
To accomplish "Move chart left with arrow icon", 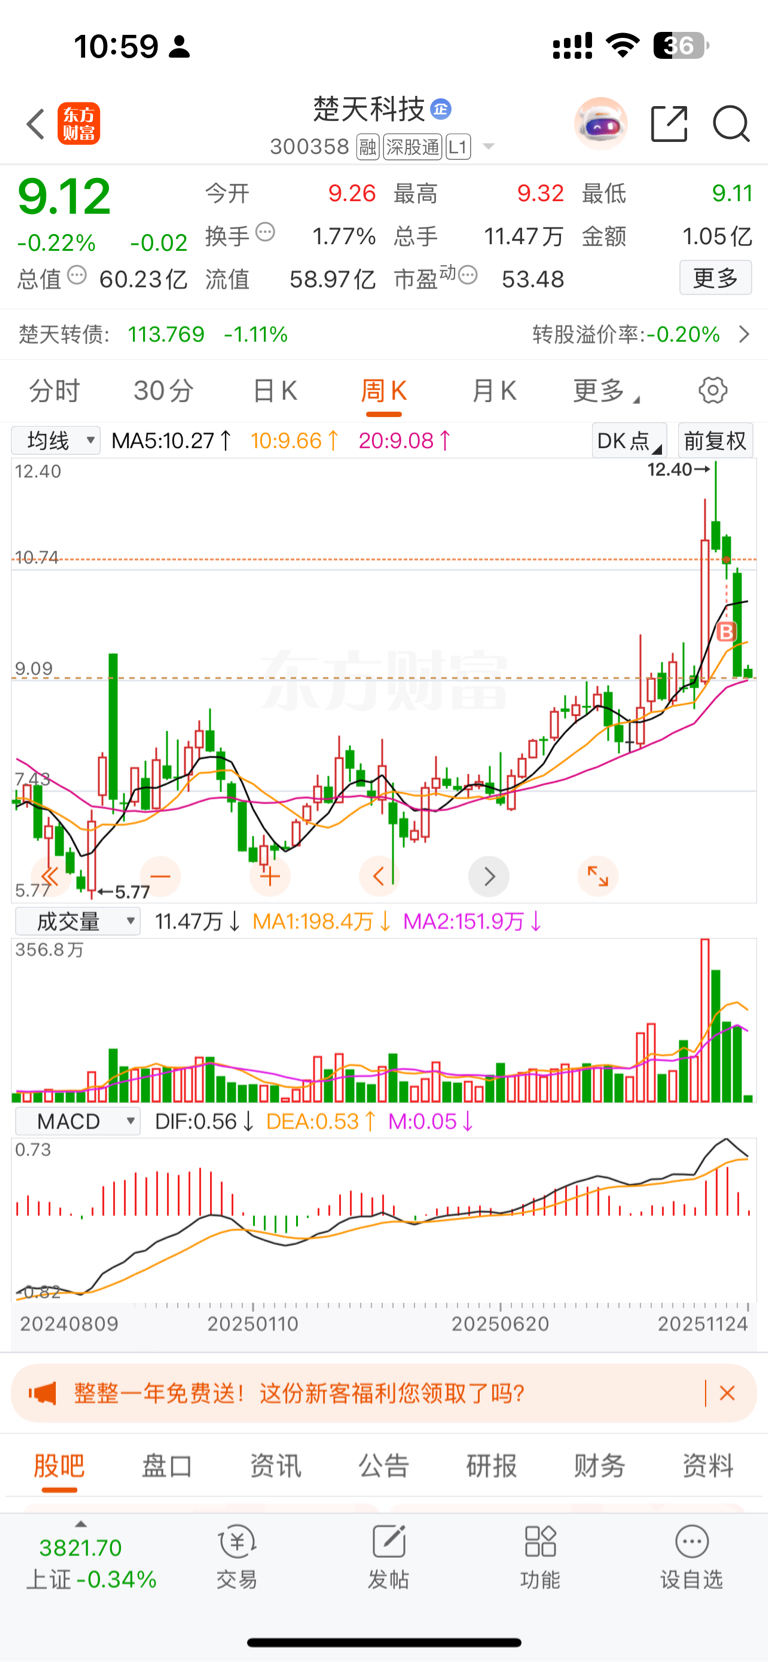I will (379, 877).
